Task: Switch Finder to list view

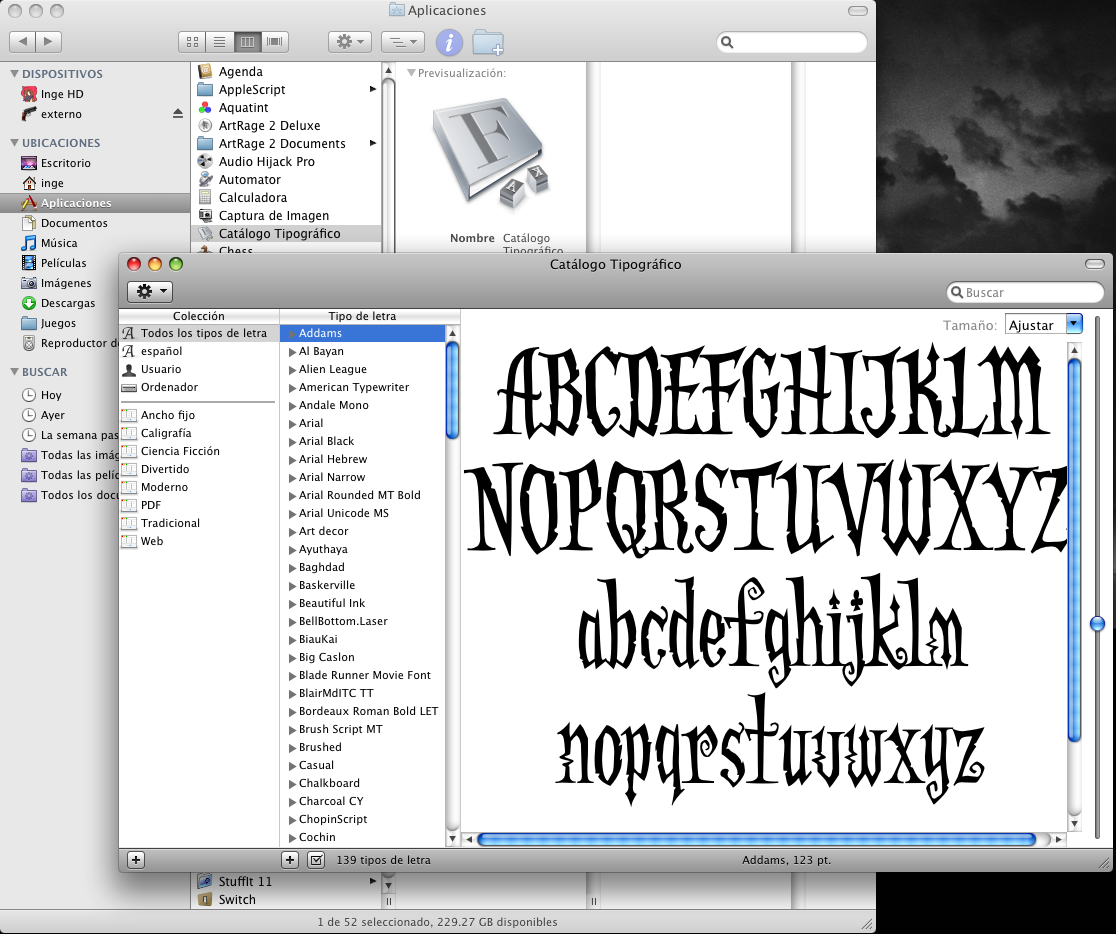Action: tap(219, 41)
